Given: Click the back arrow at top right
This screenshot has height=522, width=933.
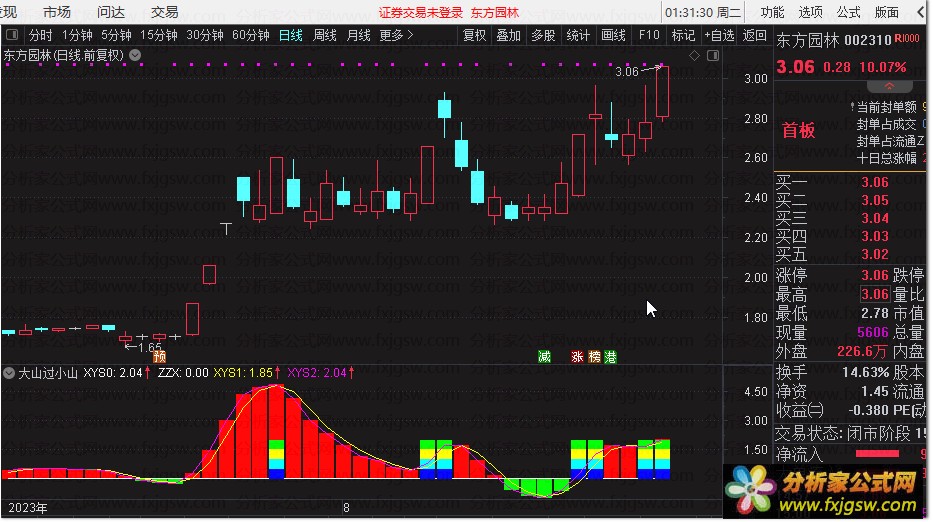Looking at the screenshot, I should (x=921, y=12).
